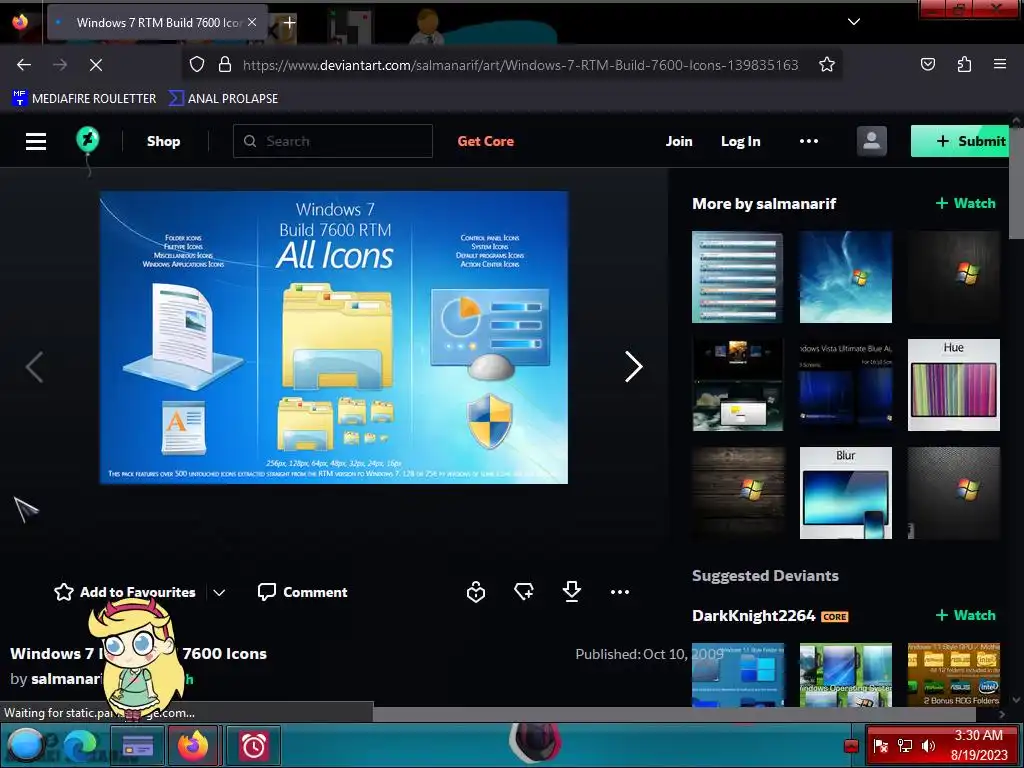Viewport: 1024px width, 768px height.
Task: Open the Vista Ultimate Blue thumbnail
Action: 846,385
